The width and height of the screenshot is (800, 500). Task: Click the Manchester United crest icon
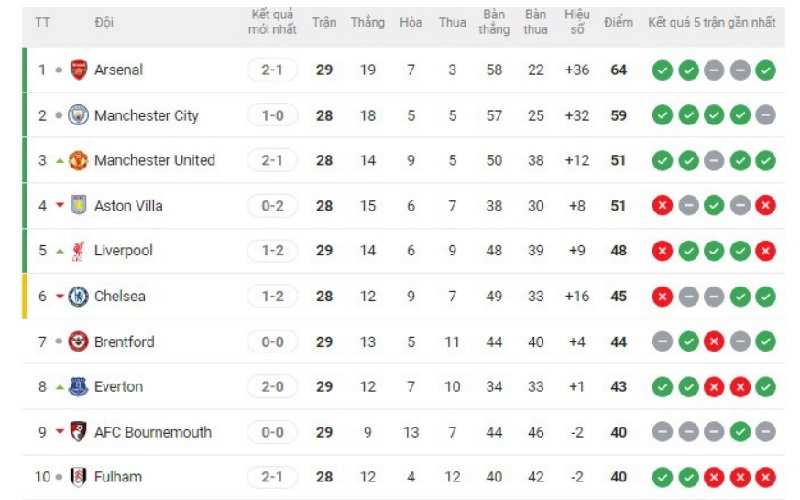pos(78,160)
